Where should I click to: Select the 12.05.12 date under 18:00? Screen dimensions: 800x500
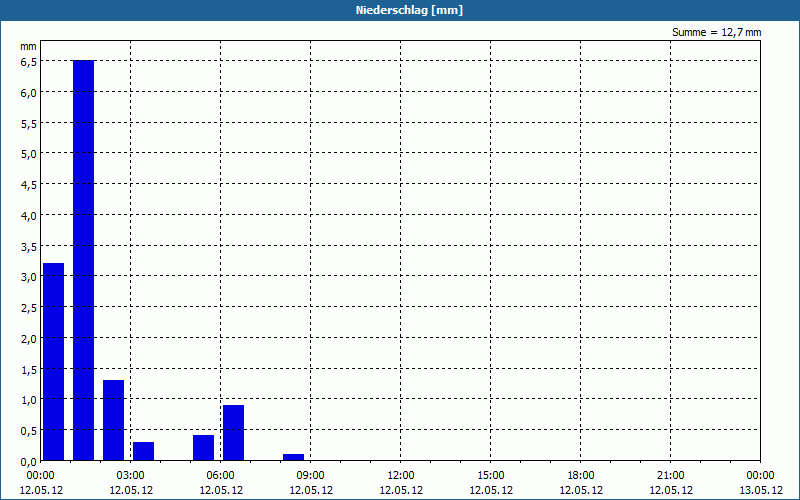581,491
